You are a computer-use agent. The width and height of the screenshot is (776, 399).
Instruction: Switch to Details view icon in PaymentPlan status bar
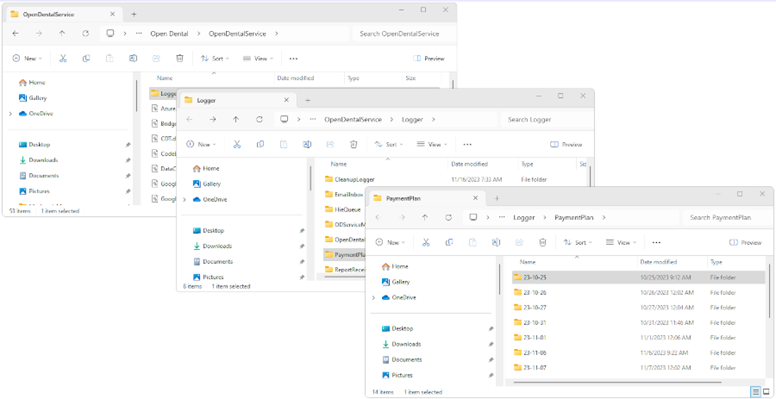point(756,392)
